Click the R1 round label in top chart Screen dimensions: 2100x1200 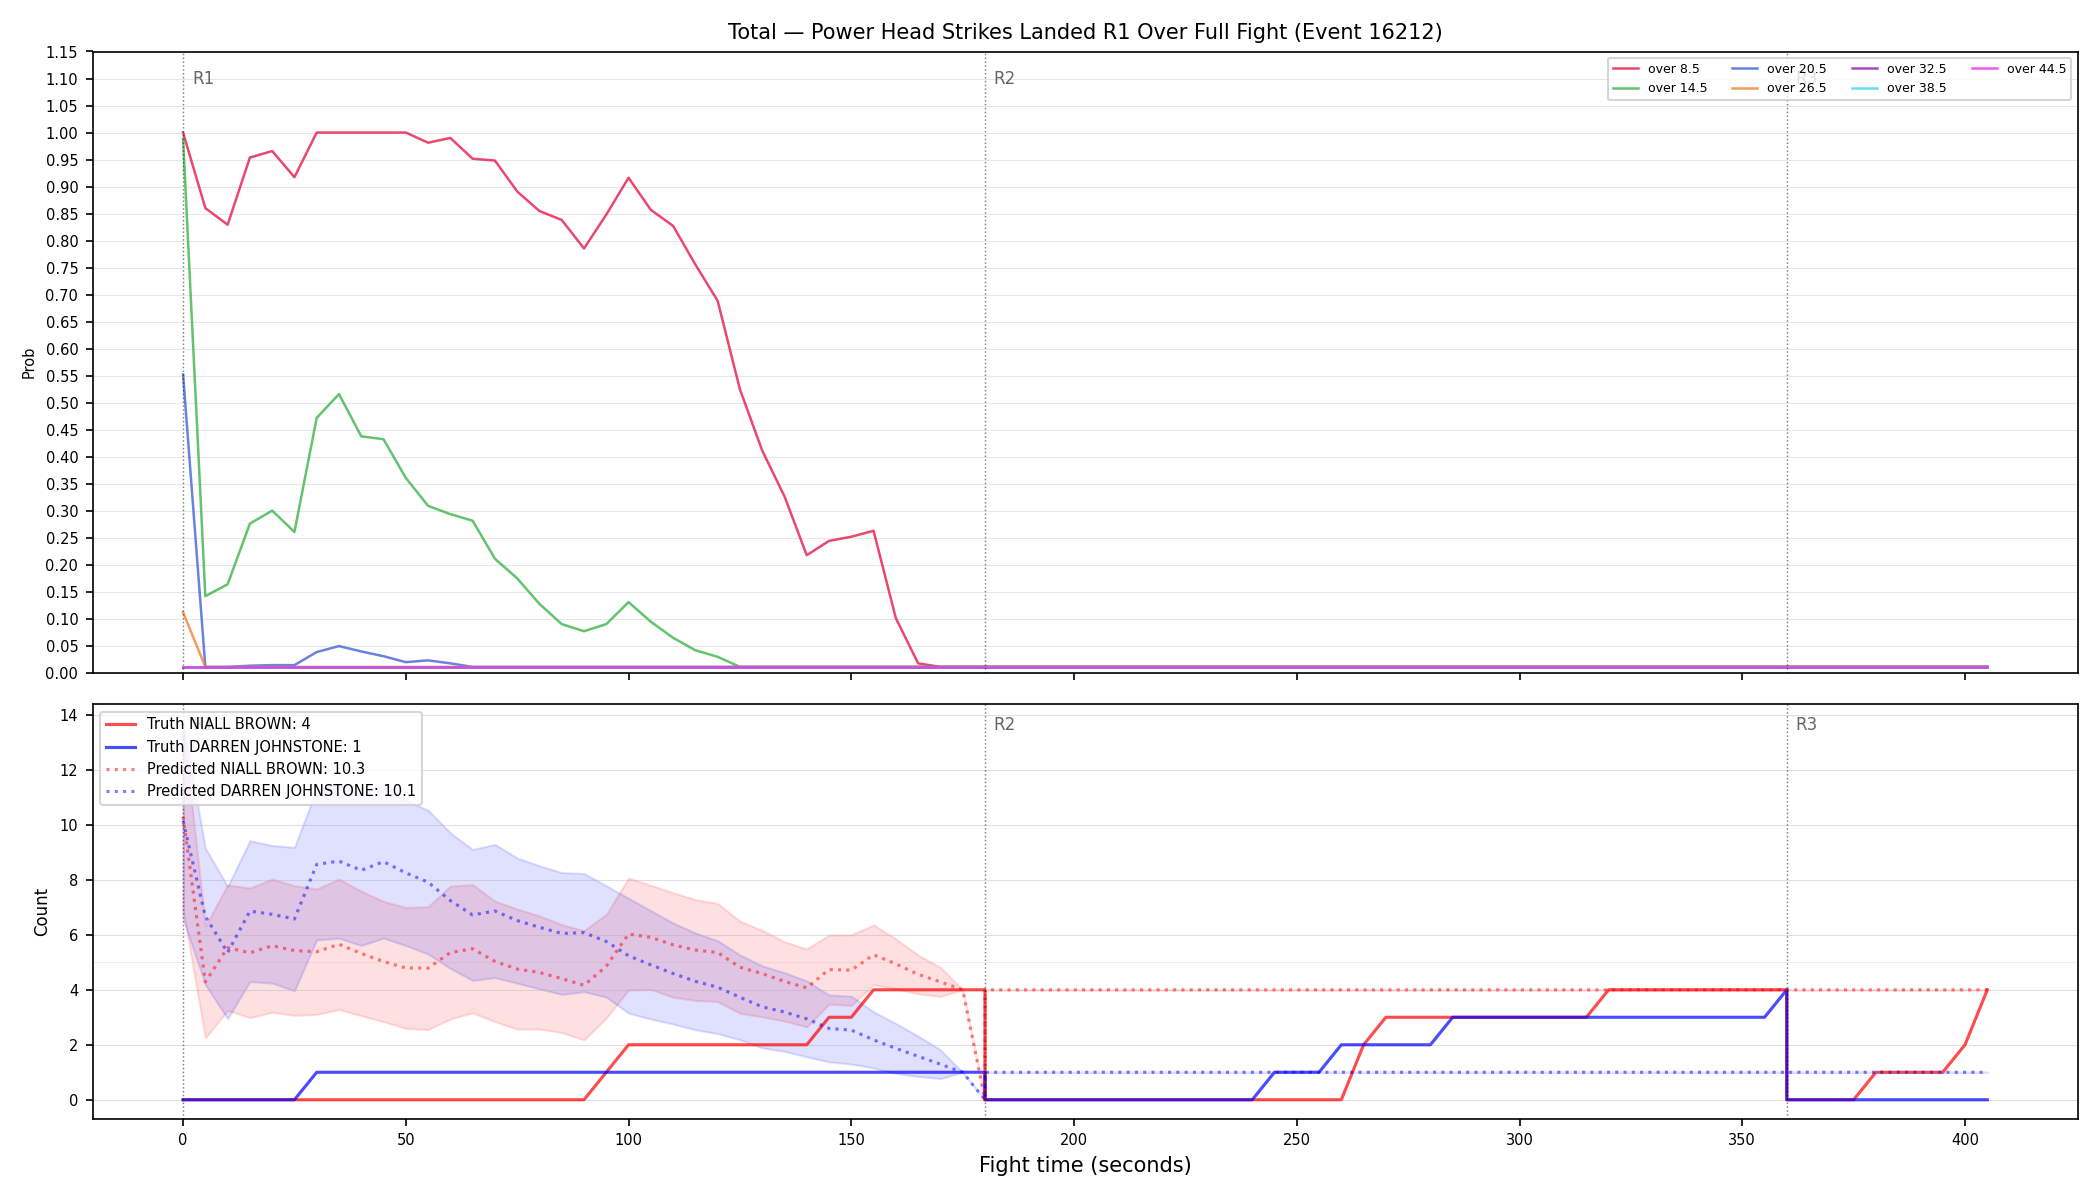pos(203,79)
